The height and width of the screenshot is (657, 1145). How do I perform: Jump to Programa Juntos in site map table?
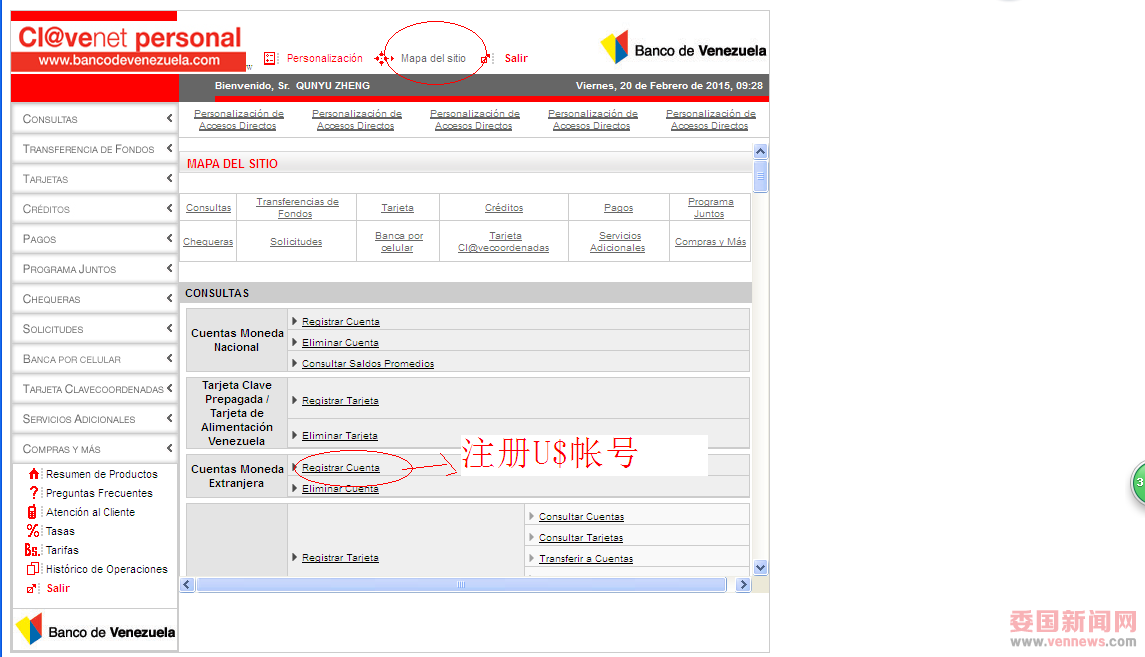(x=710, y=208)
